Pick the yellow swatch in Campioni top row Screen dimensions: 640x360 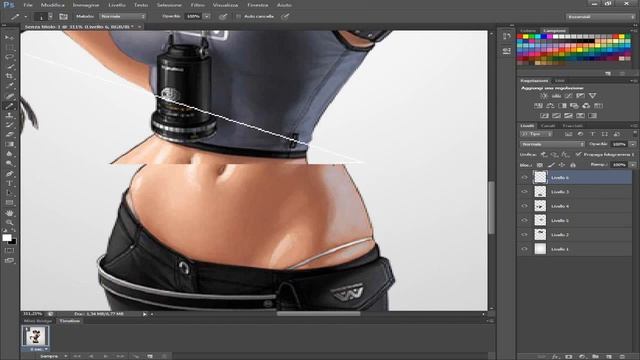pyautogui.click(x=526, y=36)
